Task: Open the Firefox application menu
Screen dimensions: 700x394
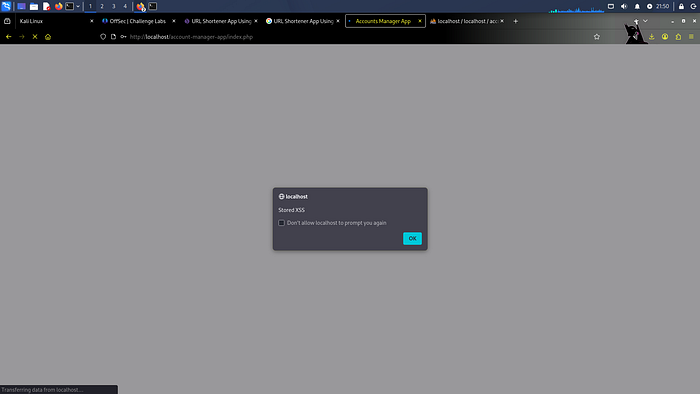Action: click(x=691, y=37)
